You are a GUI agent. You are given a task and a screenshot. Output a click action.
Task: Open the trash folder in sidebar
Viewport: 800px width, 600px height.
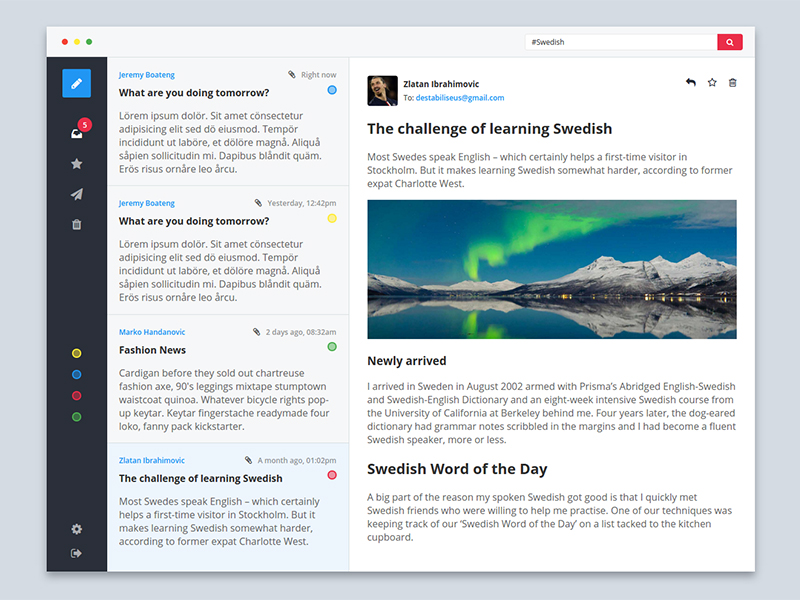pos(77,224)
